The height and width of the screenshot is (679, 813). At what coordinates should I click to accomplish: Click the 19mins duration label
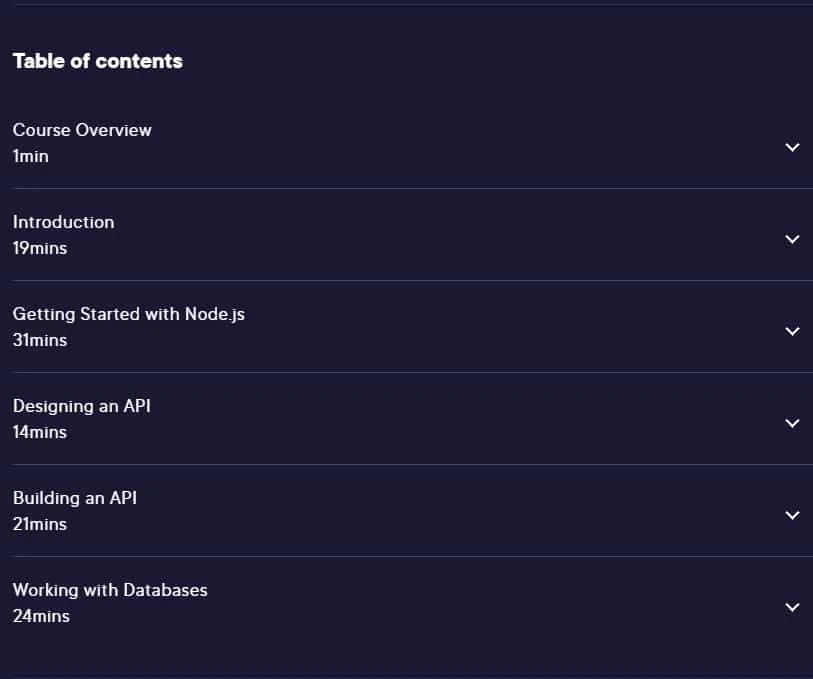[40, 248]
